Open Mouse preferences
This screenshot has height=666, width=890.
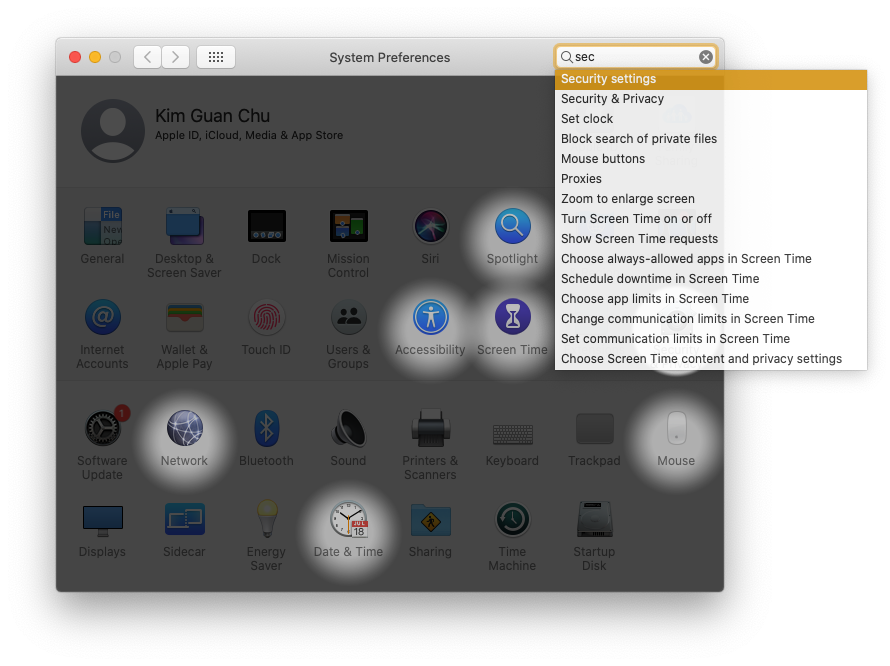pos(676,428)
